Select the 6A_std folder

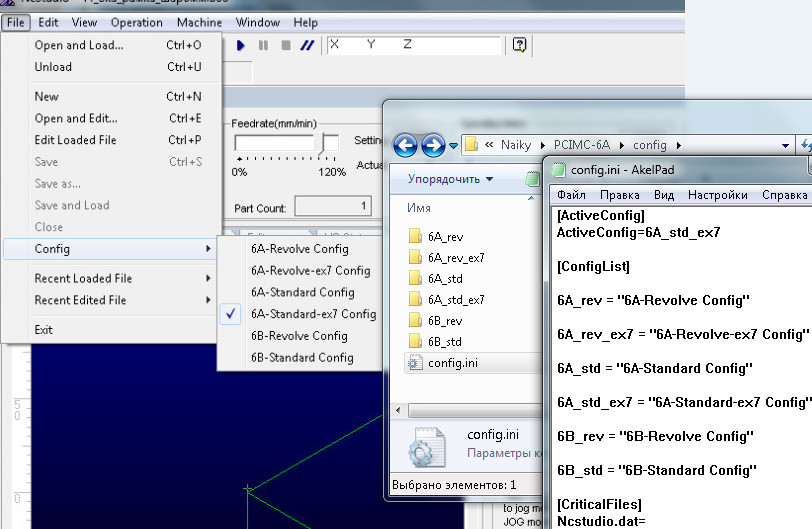coord(436,278)
